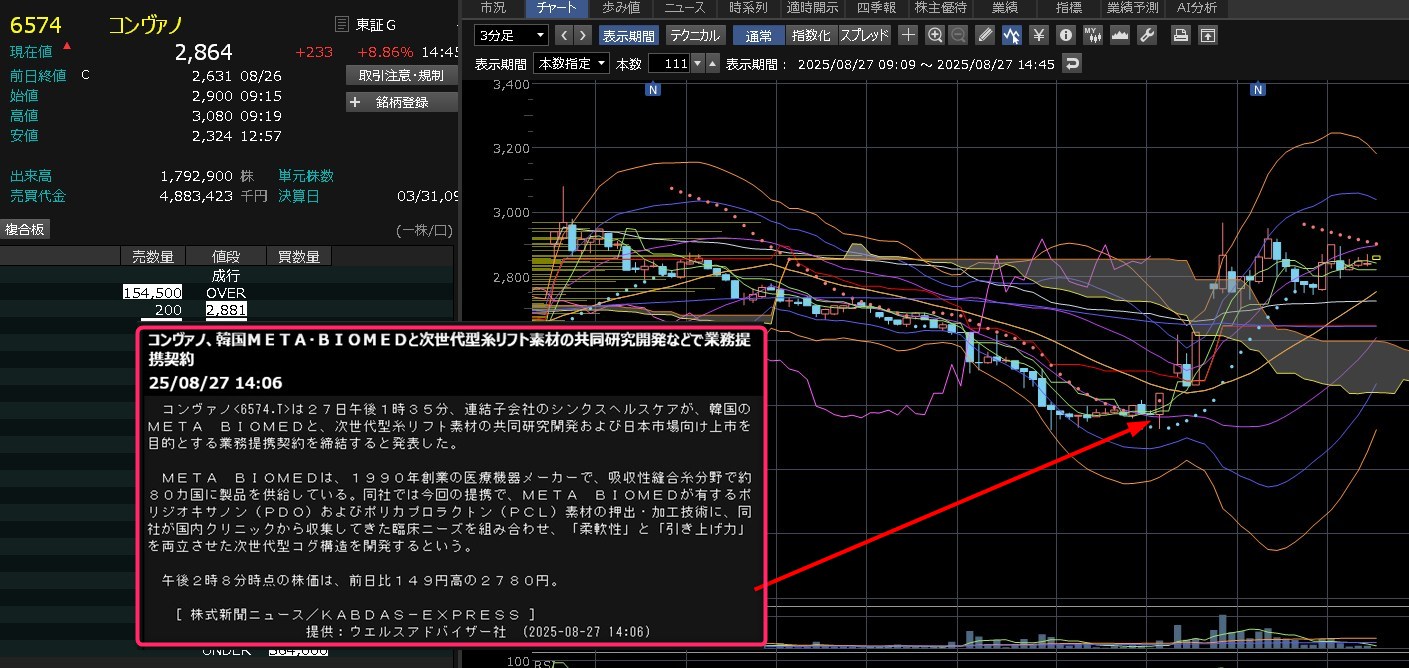Open the 適時開示 tab
Screen dimensions: 1409x668
(811, 8)
